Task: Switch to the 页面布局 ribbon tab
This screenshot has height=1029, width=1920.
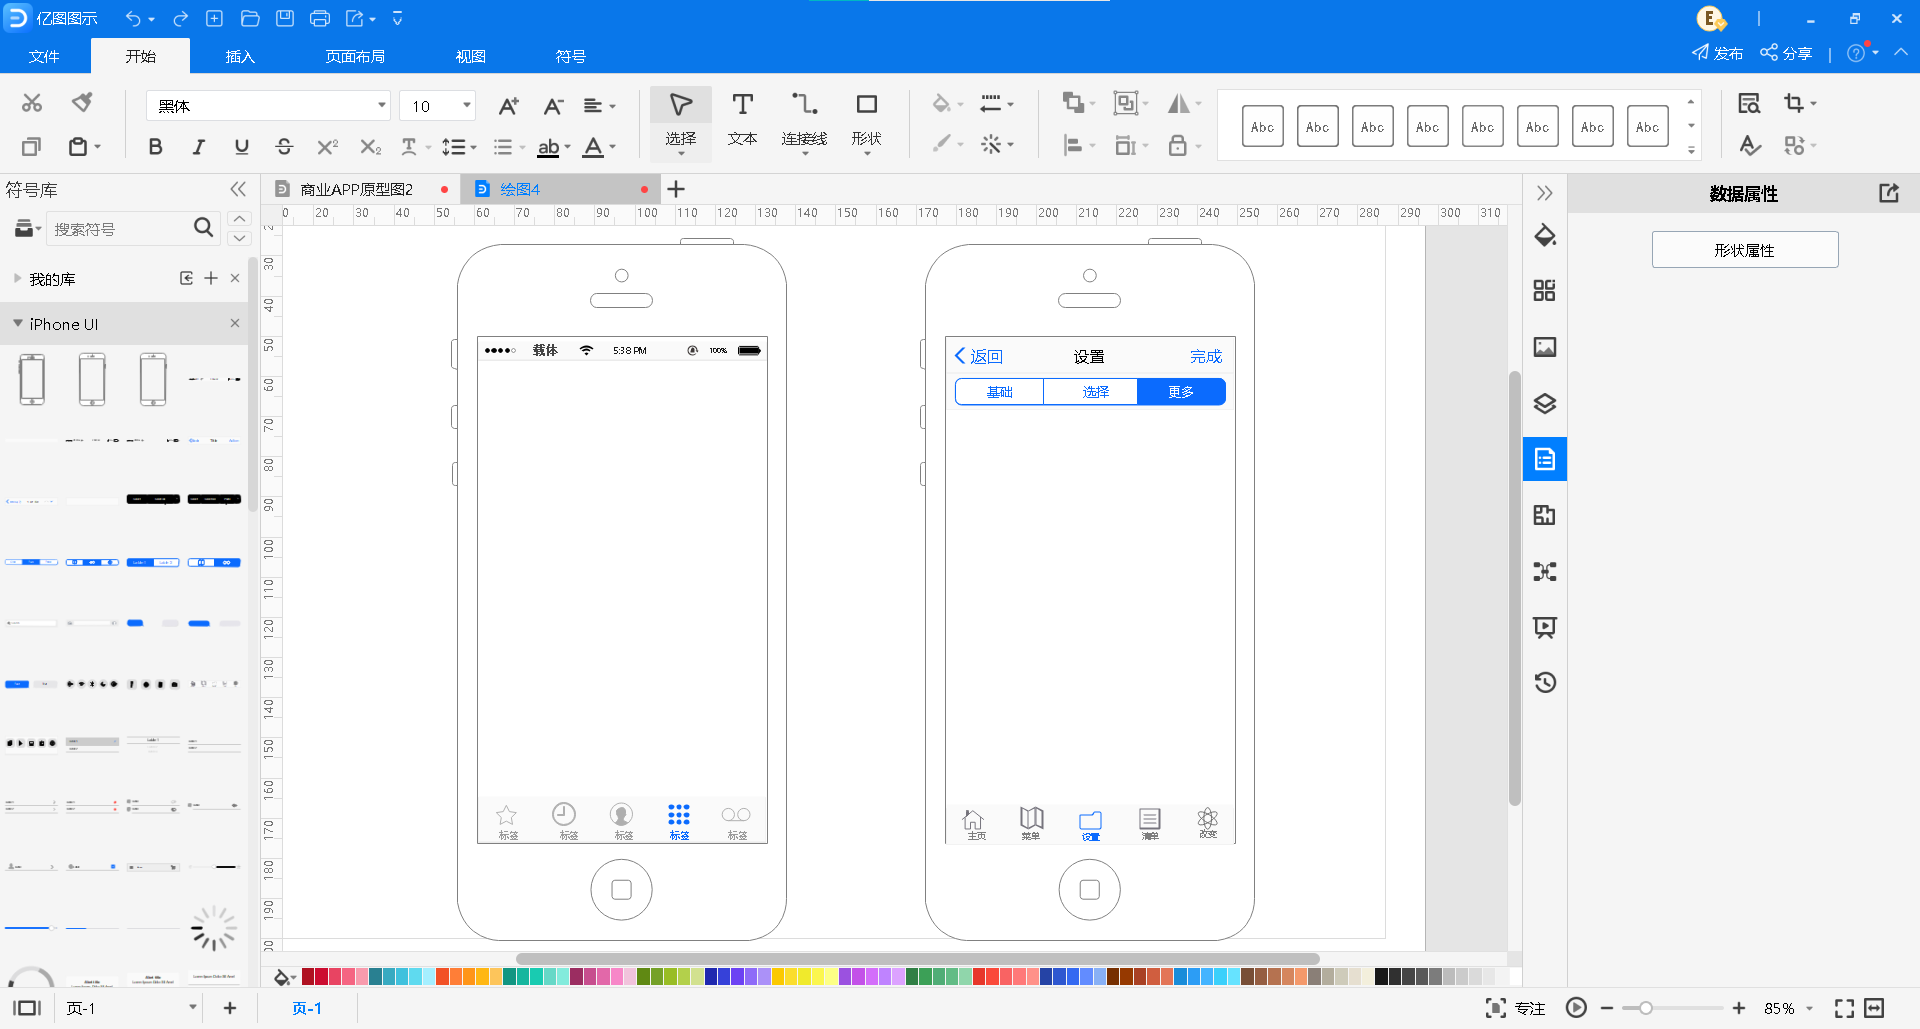Action: [355, 56]
